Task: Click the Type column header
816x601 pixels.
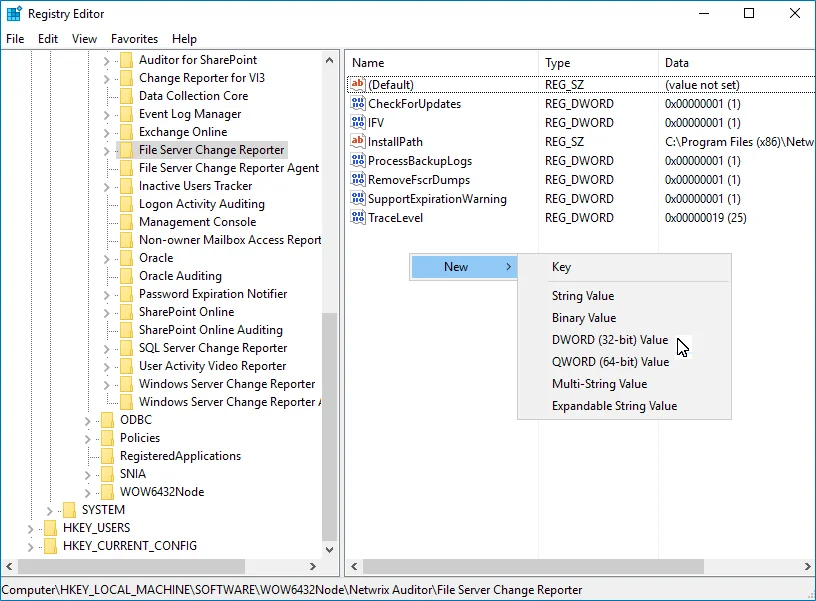Action: [598, 63]
